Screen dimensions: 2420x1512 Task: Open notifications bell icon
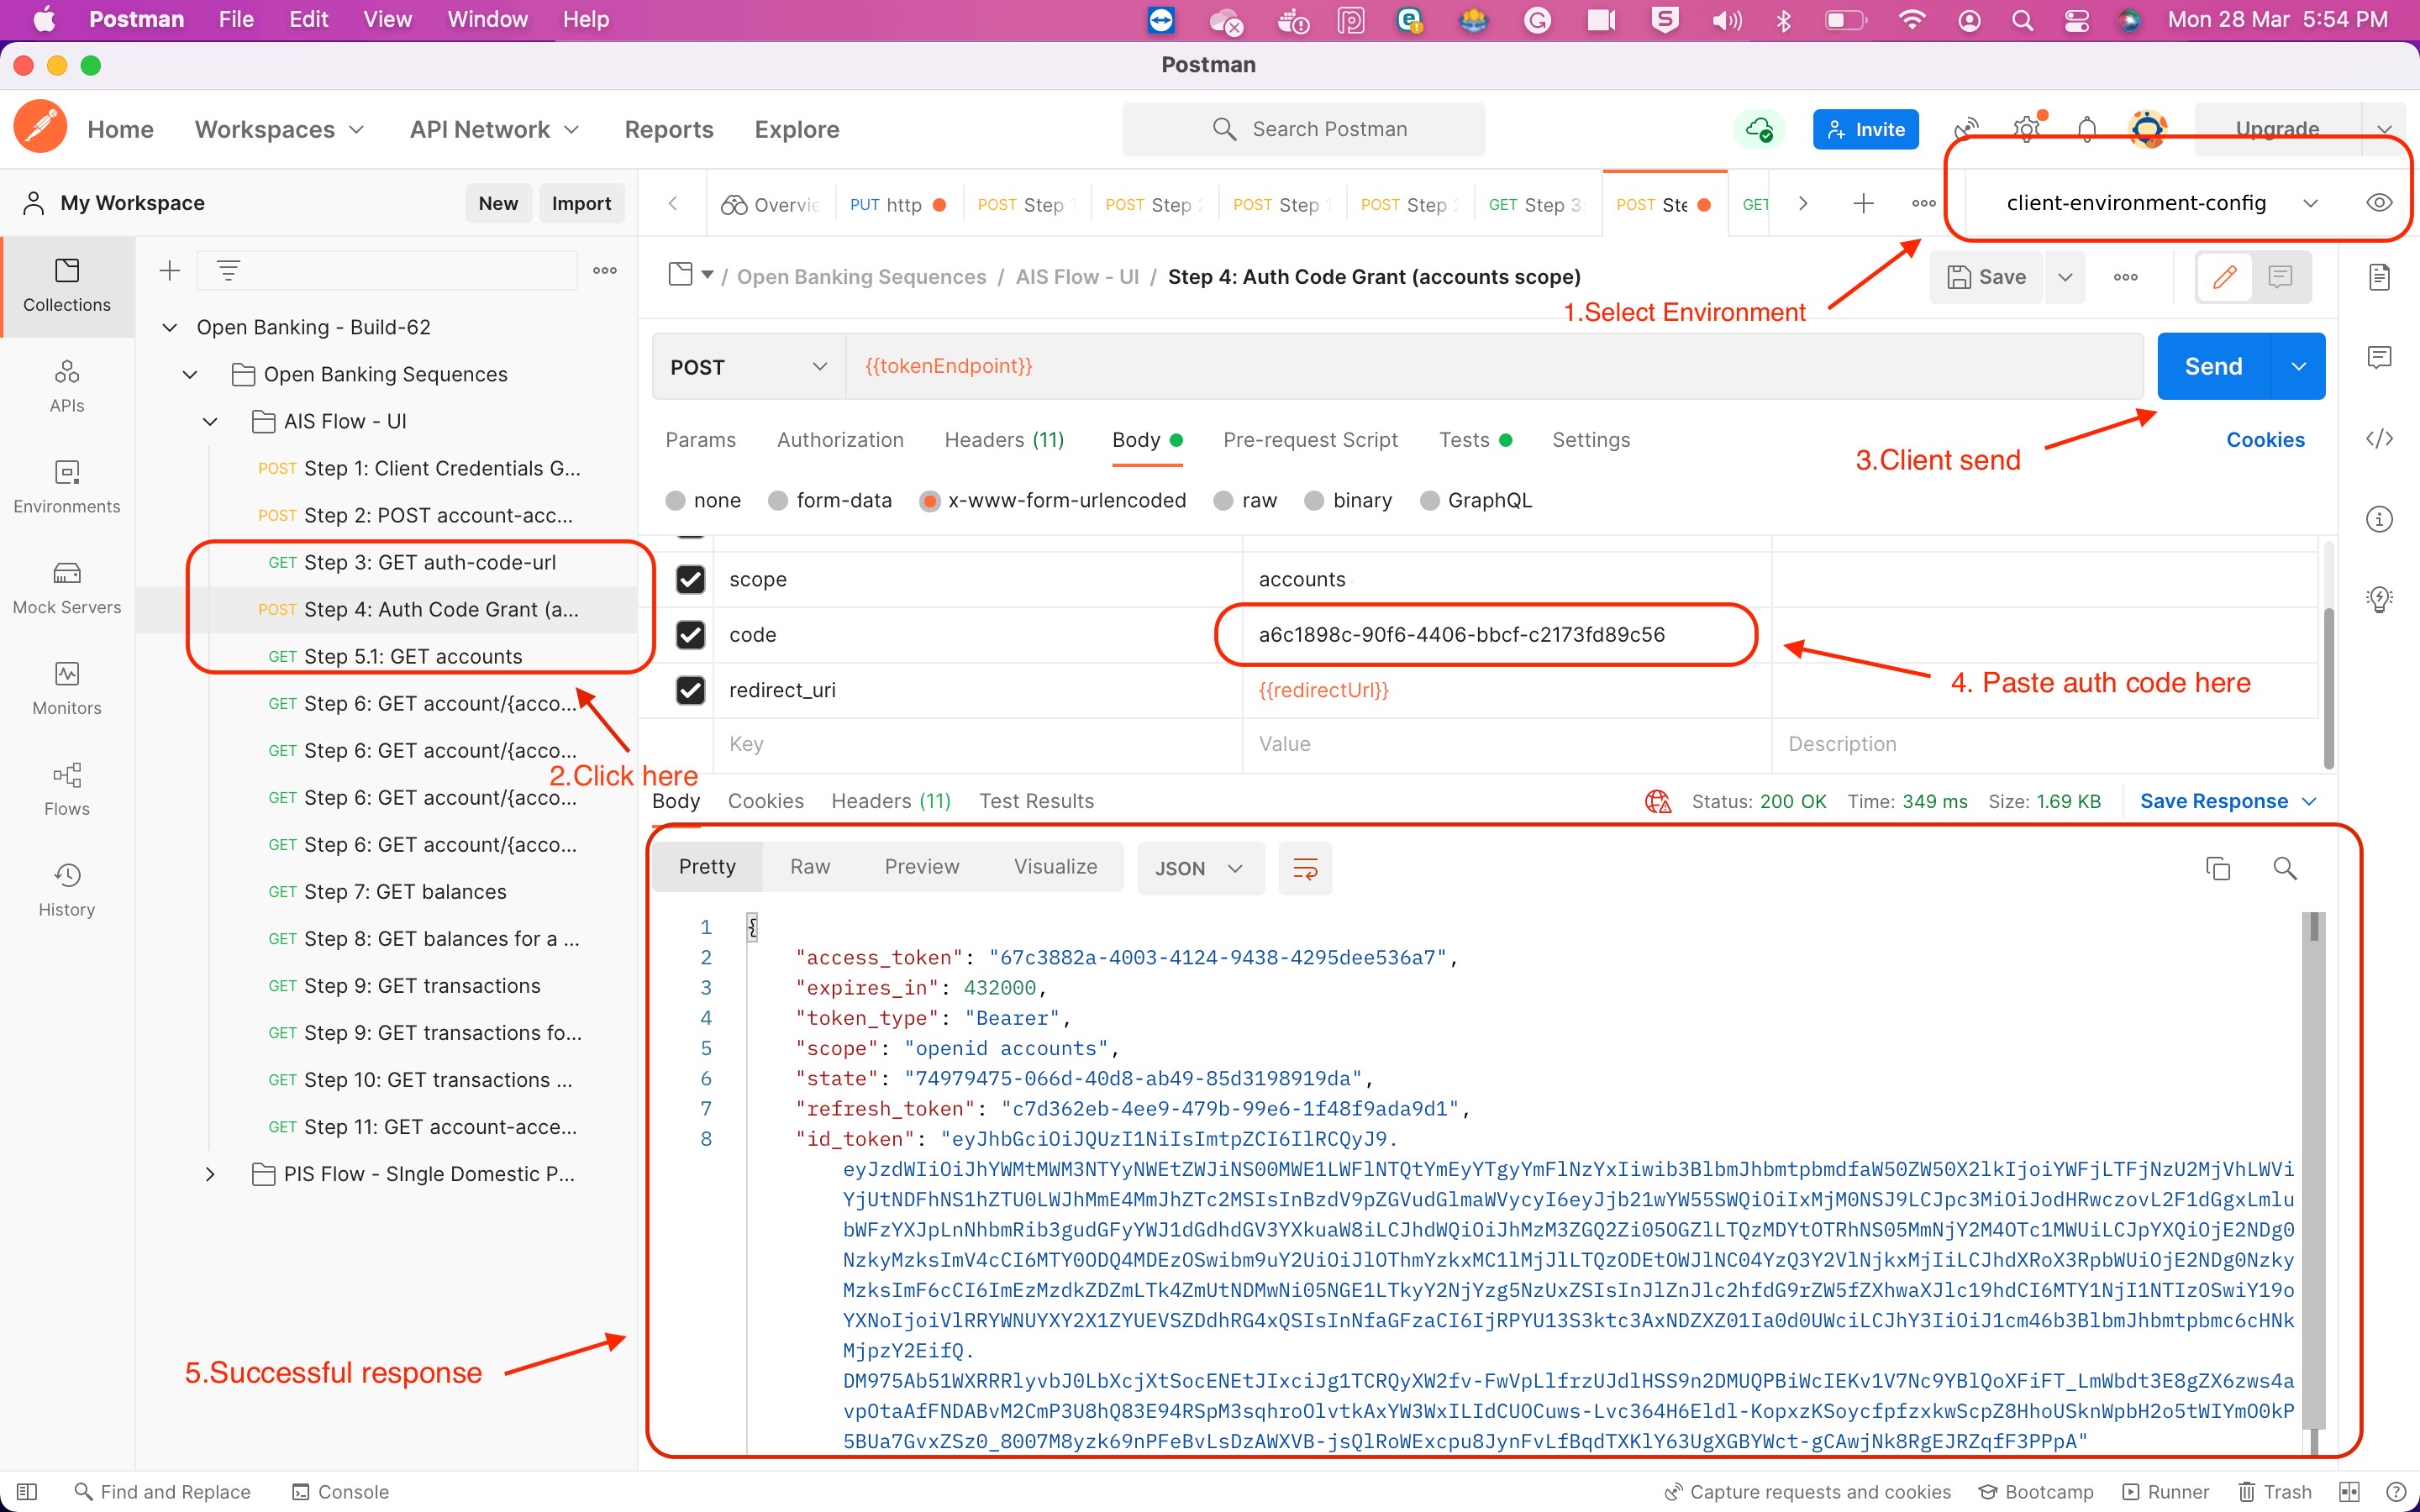[x=2087, y=129]
